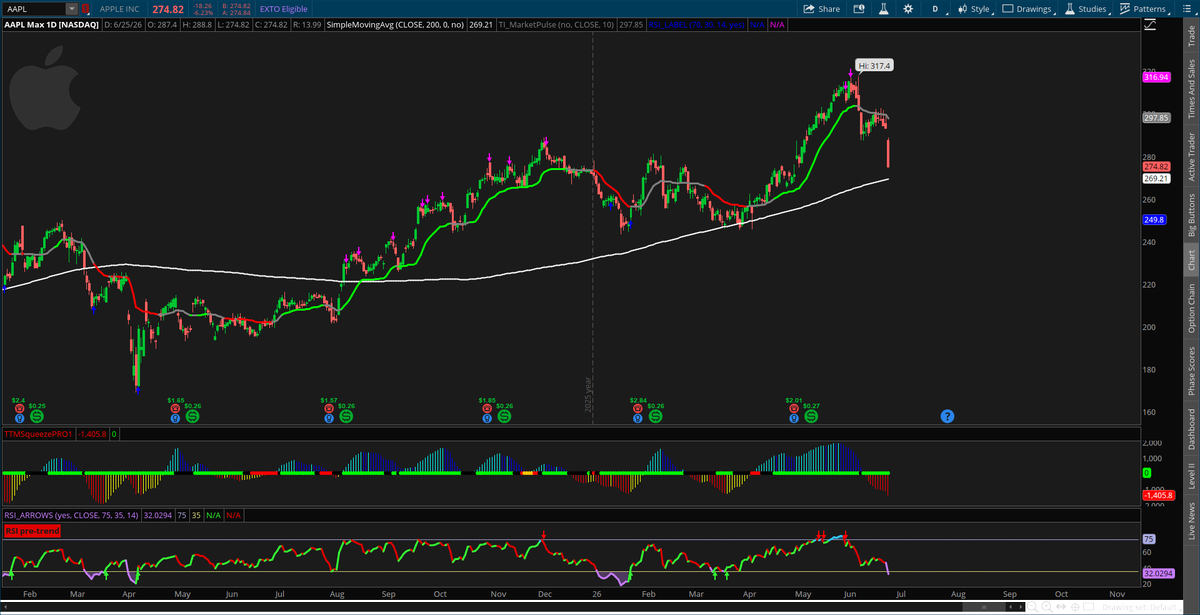The image size is (1200, 615).
Task: Switch to the Trade sidebar tab
Action: pyautogui.click(x=1190, y=35)
